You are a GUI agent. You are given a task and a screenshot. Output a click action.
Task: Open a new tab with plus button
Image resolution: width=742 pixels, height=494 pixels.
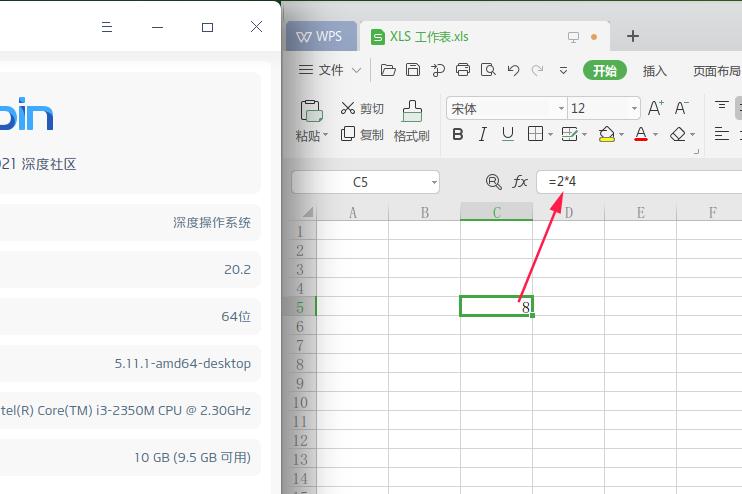(x=633, y=36)
